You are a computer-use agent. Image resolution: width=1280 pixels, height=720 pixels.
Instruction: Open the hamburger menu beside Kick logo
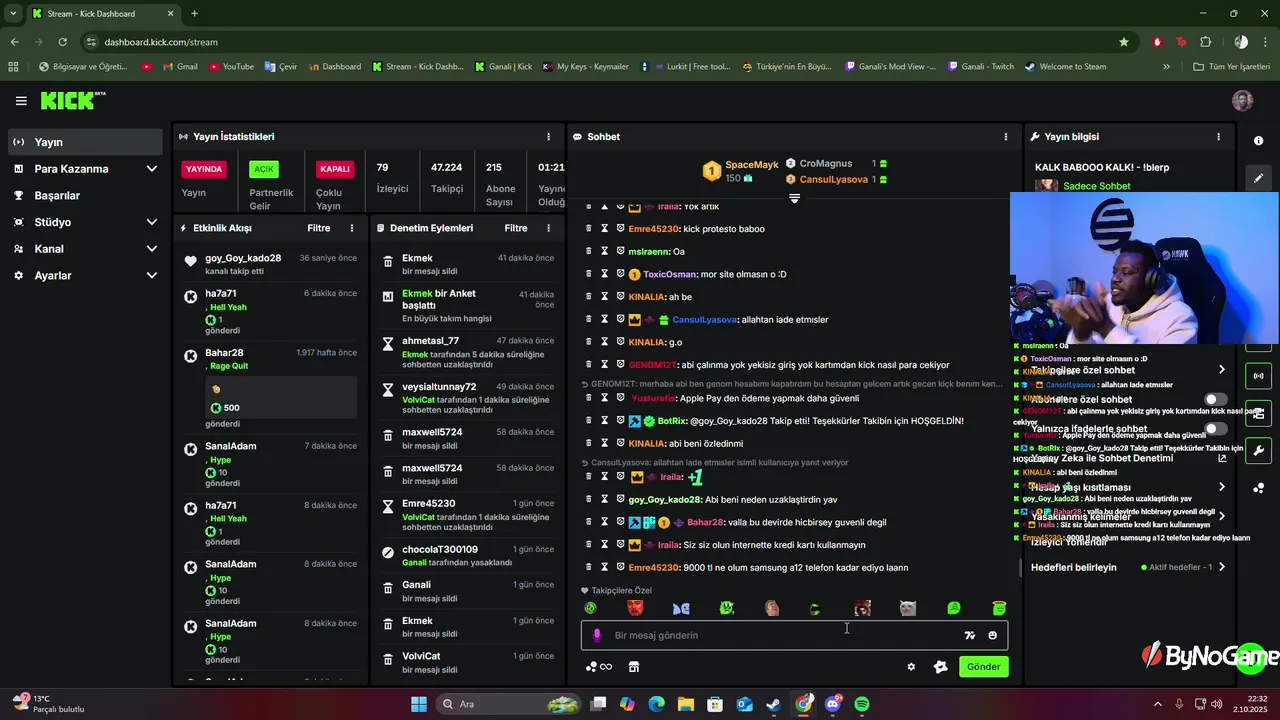click(21, 101)
